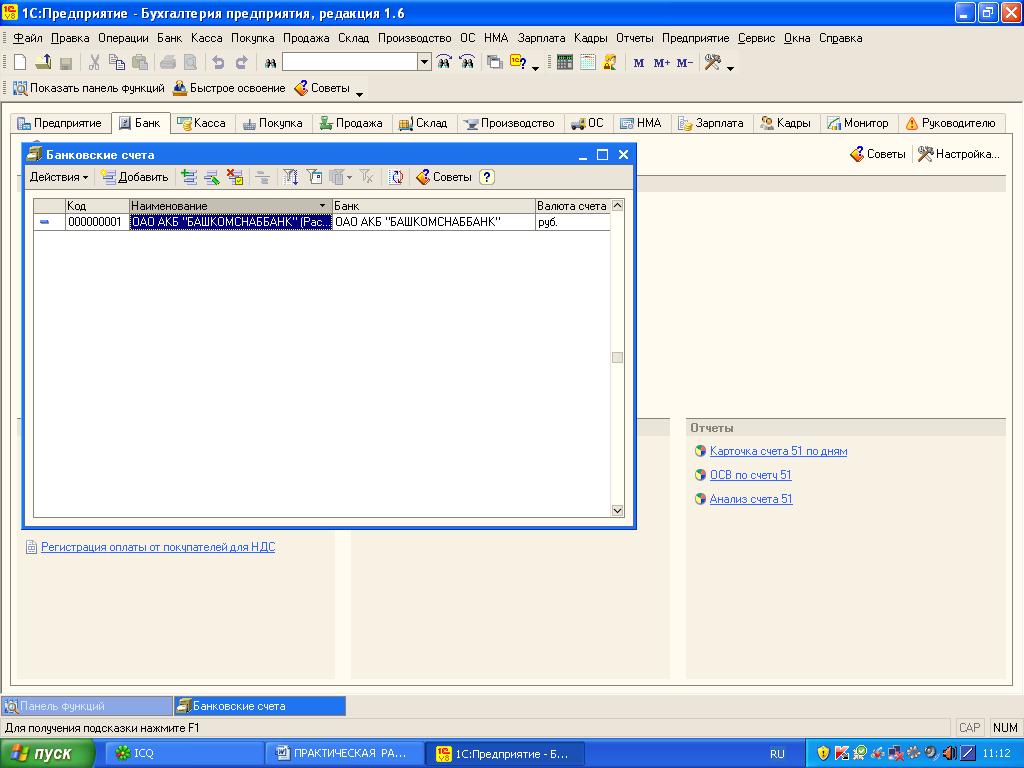Click the Find binoculars icon before search field
The height and width of the screenshot is (768, 1024).
pos(270,63)
